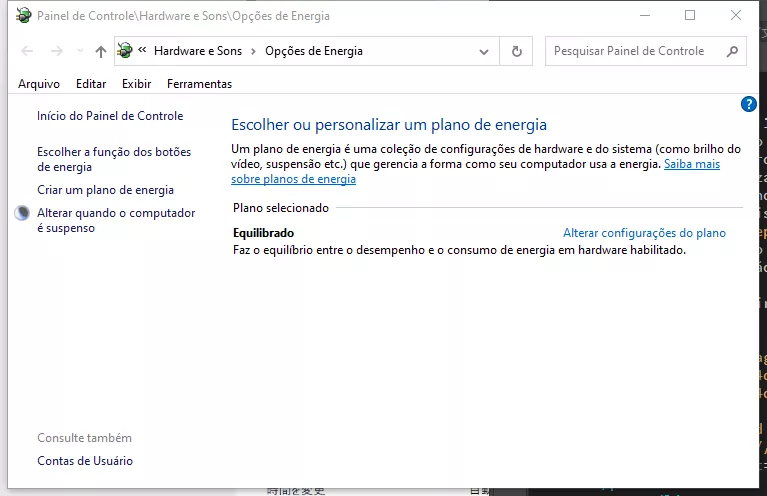Click the search magnifier icon
767x496 pixels.
tap(732, 51)
